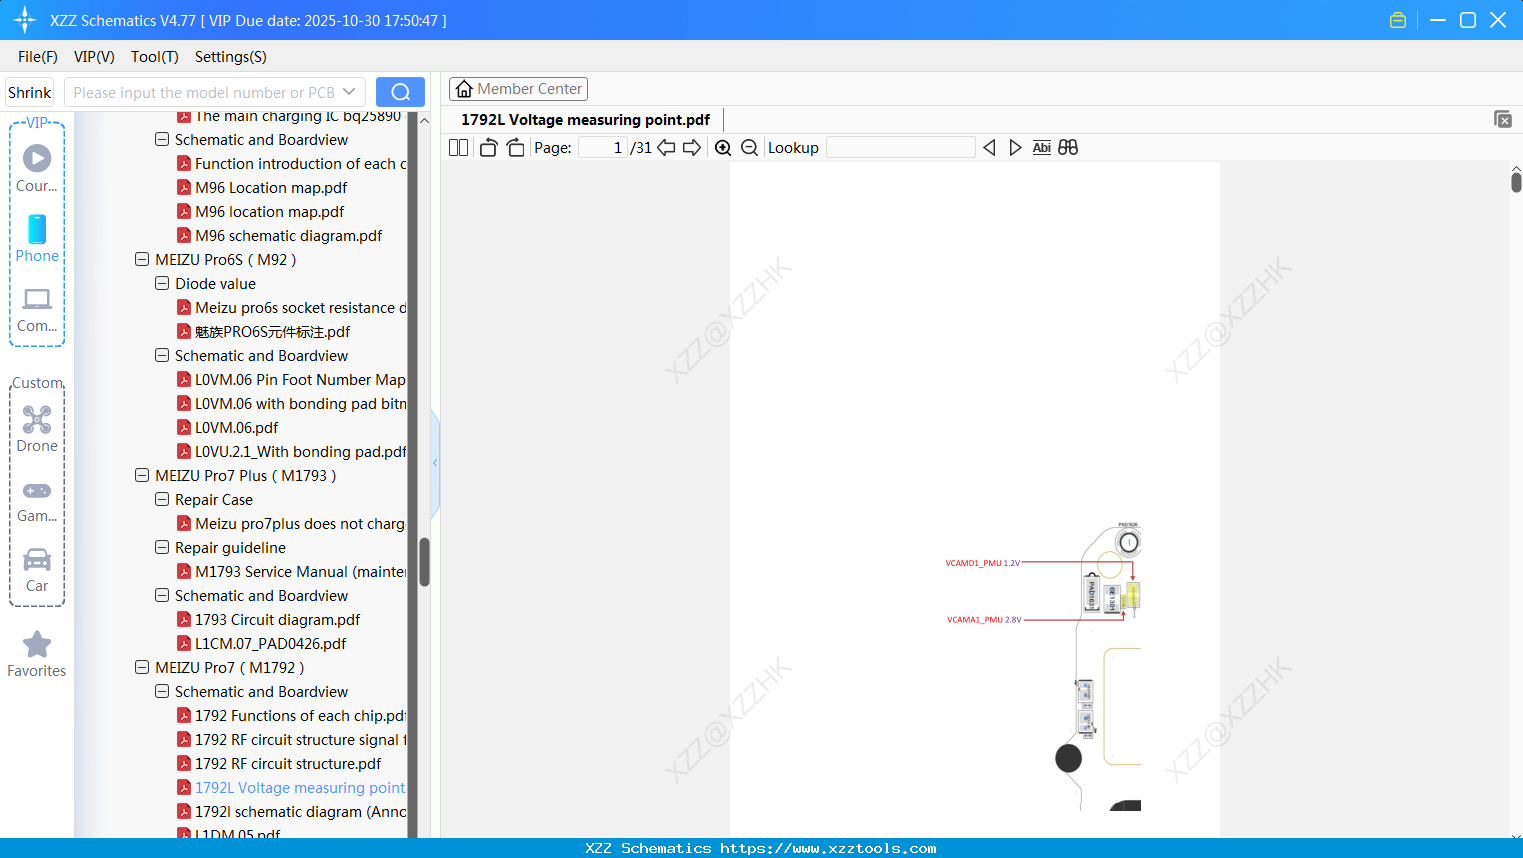Zoom out of the PDF
This screenshot has width=1523, height=858.
749,148
